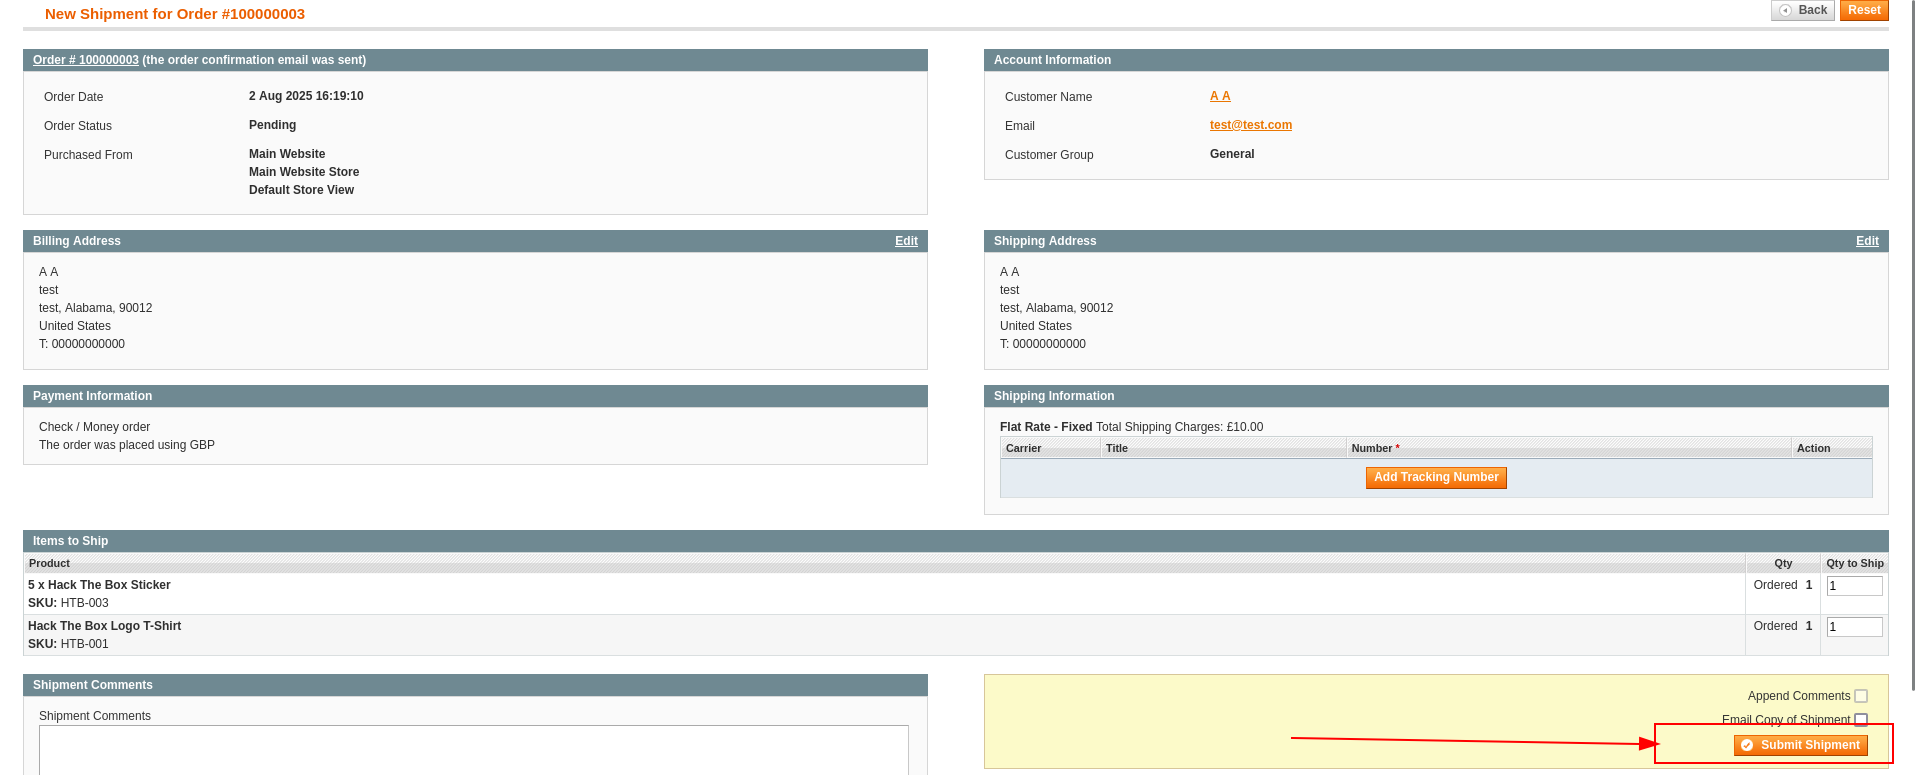This screenshot has width=1916, height=775.
Task: Open customer name A A link
Action: (1220, 96)
